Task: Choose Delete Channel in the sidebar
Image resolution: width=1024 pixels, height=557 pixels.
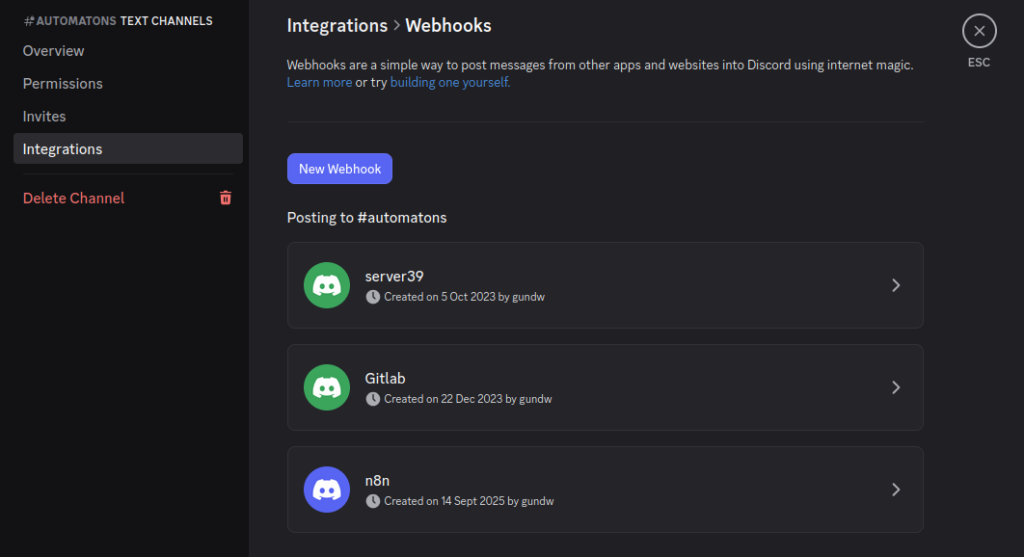Action: click(74, 198)
